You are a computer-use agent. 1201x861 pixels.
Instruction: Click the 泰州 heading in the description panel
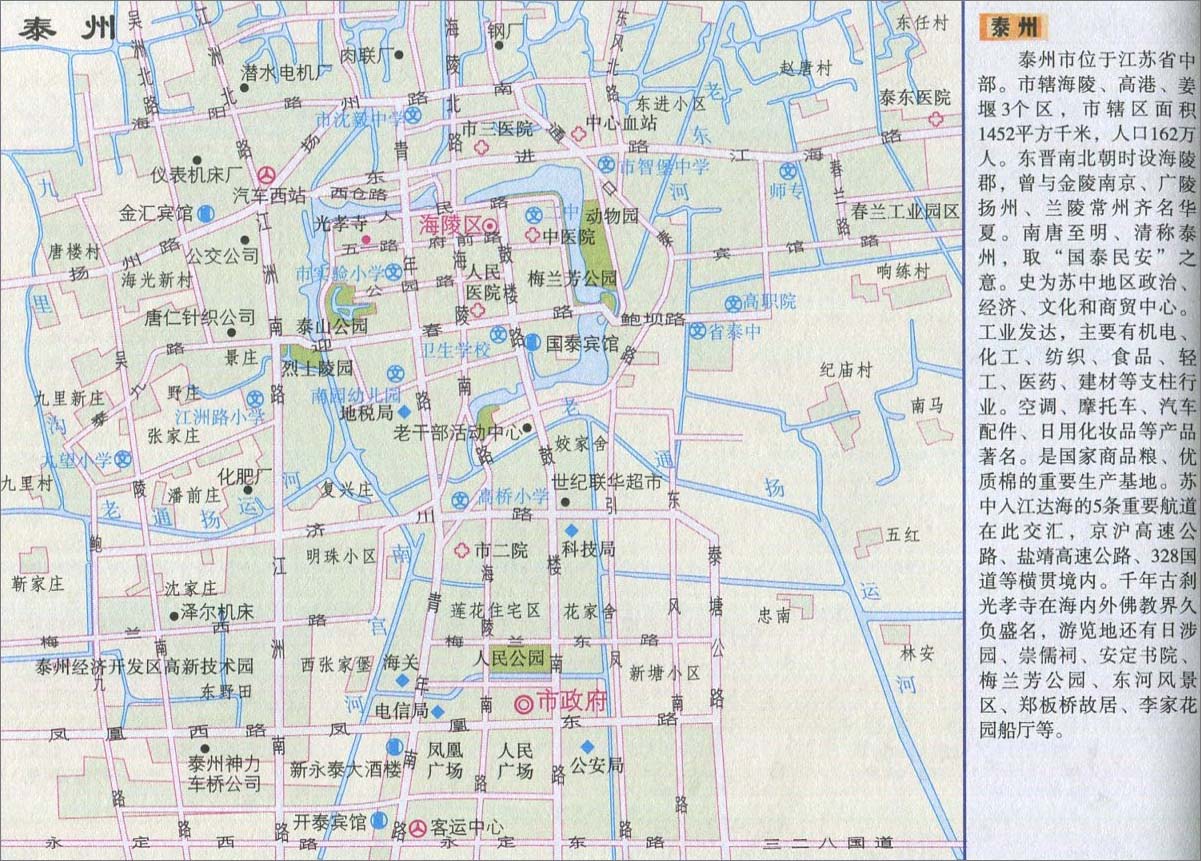(x=1014, y=27)
